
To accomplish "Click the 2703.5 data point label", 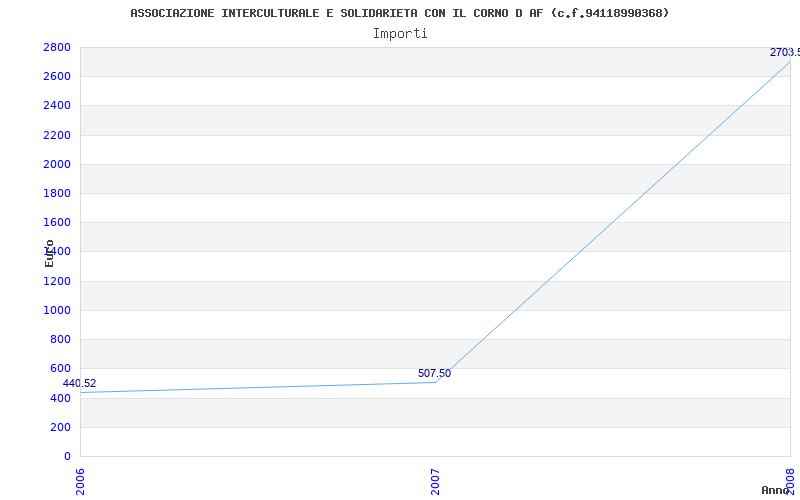I will 785,52.
